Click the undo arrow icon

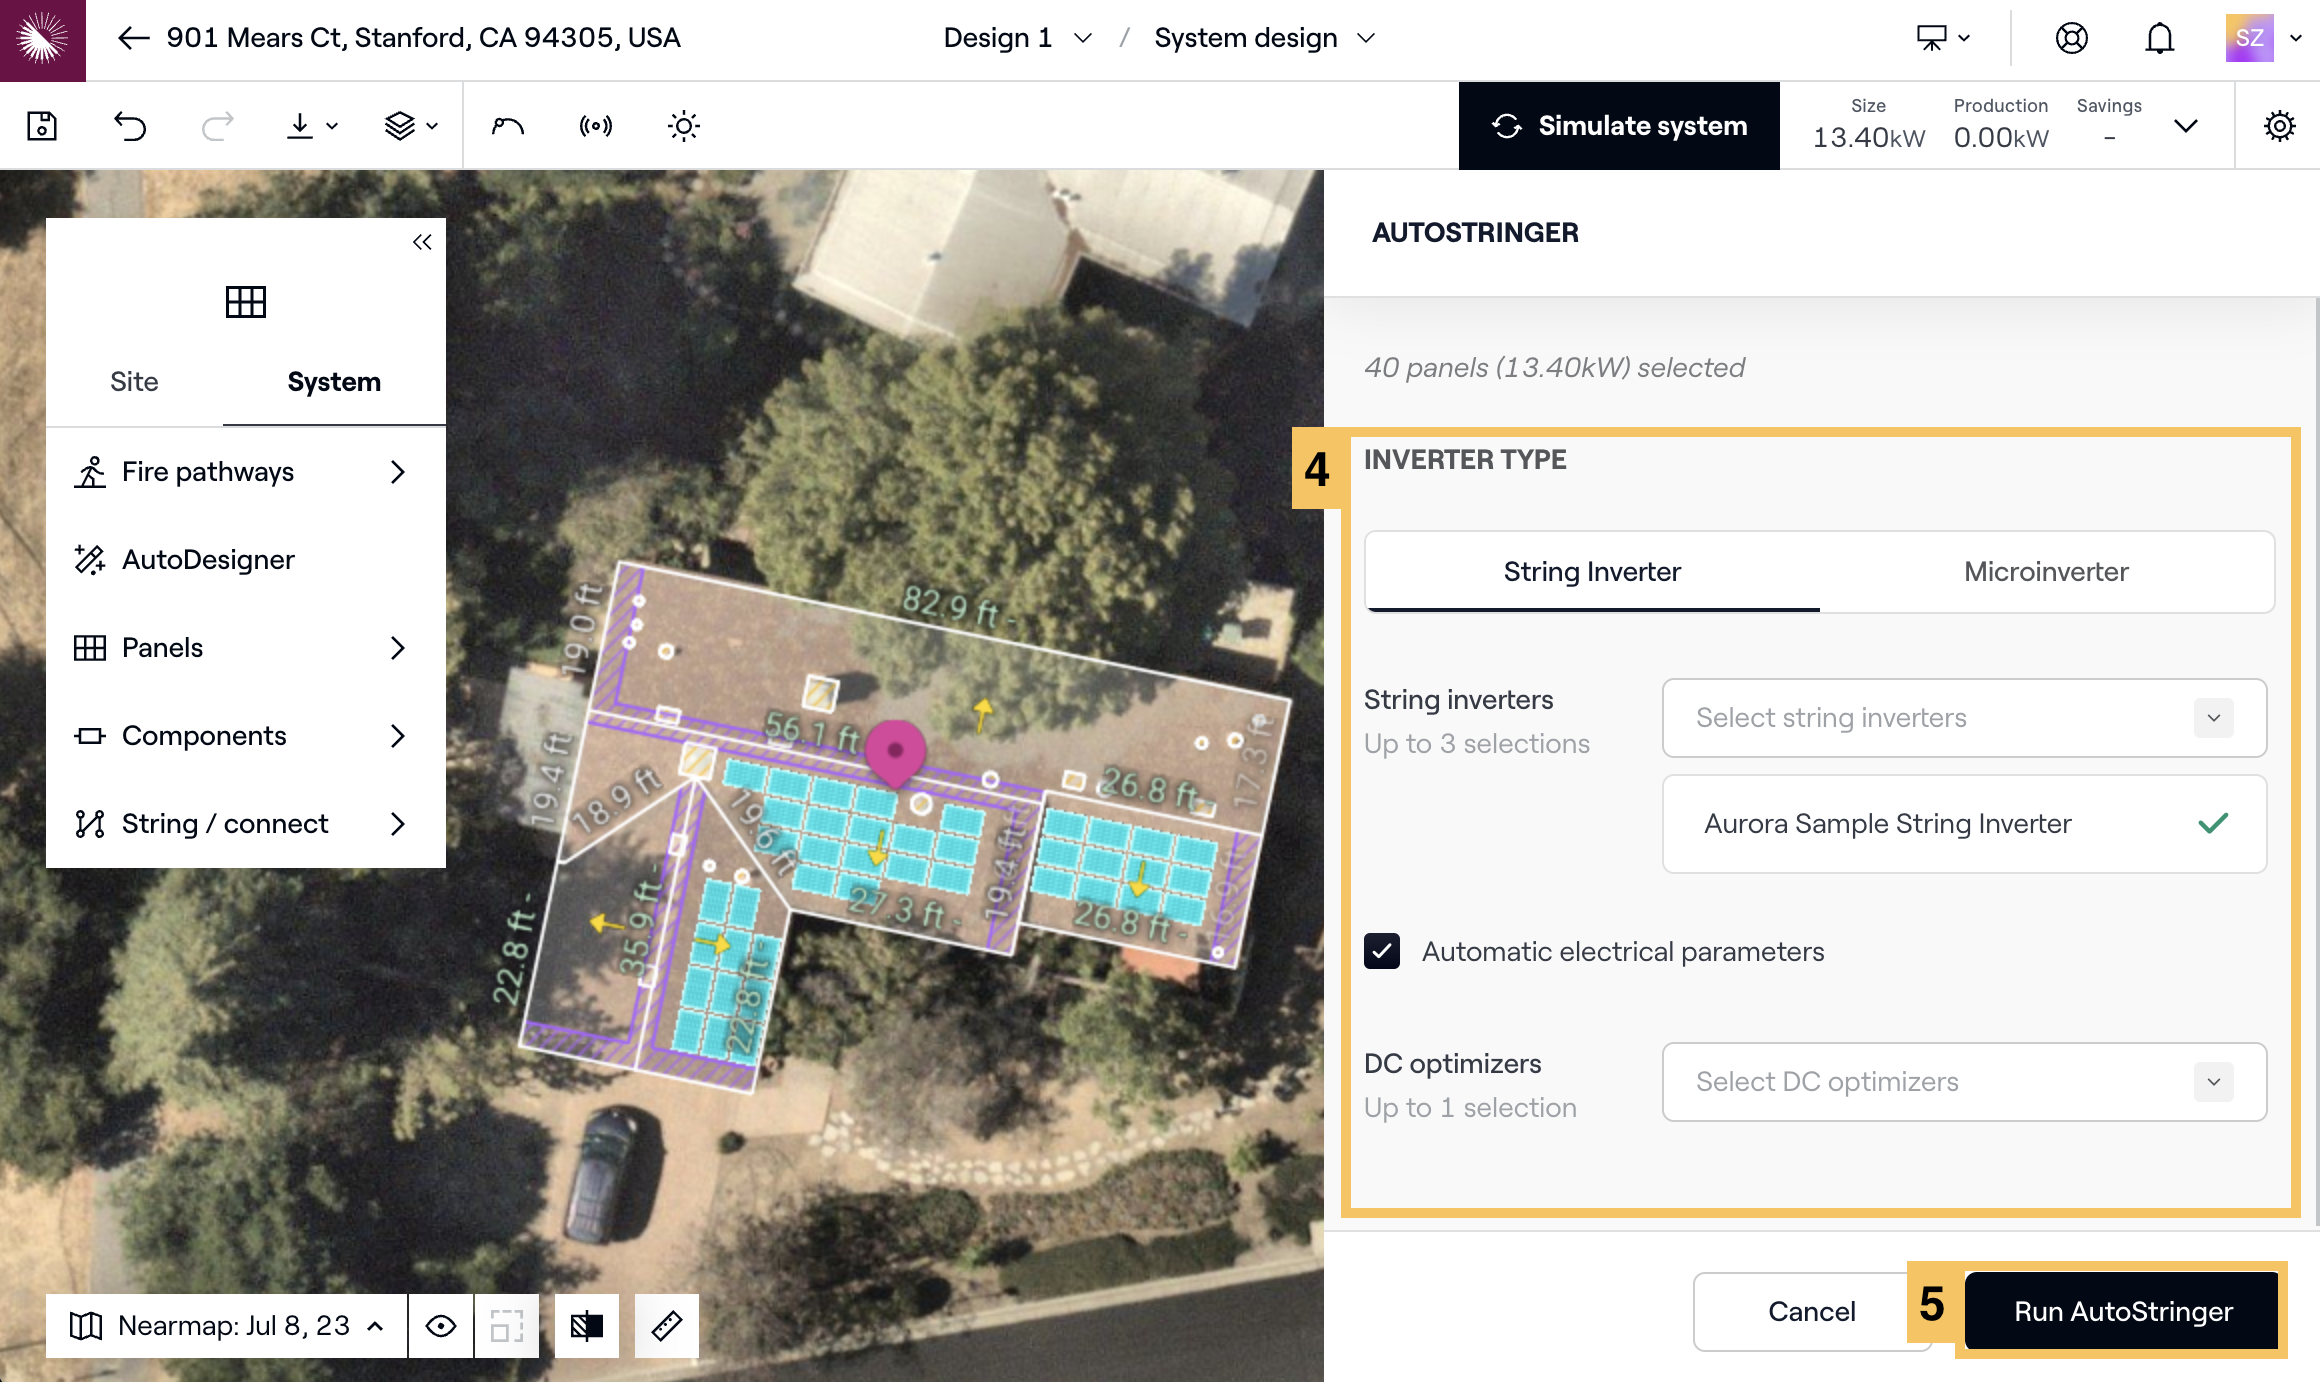click(x=130, y=126)
